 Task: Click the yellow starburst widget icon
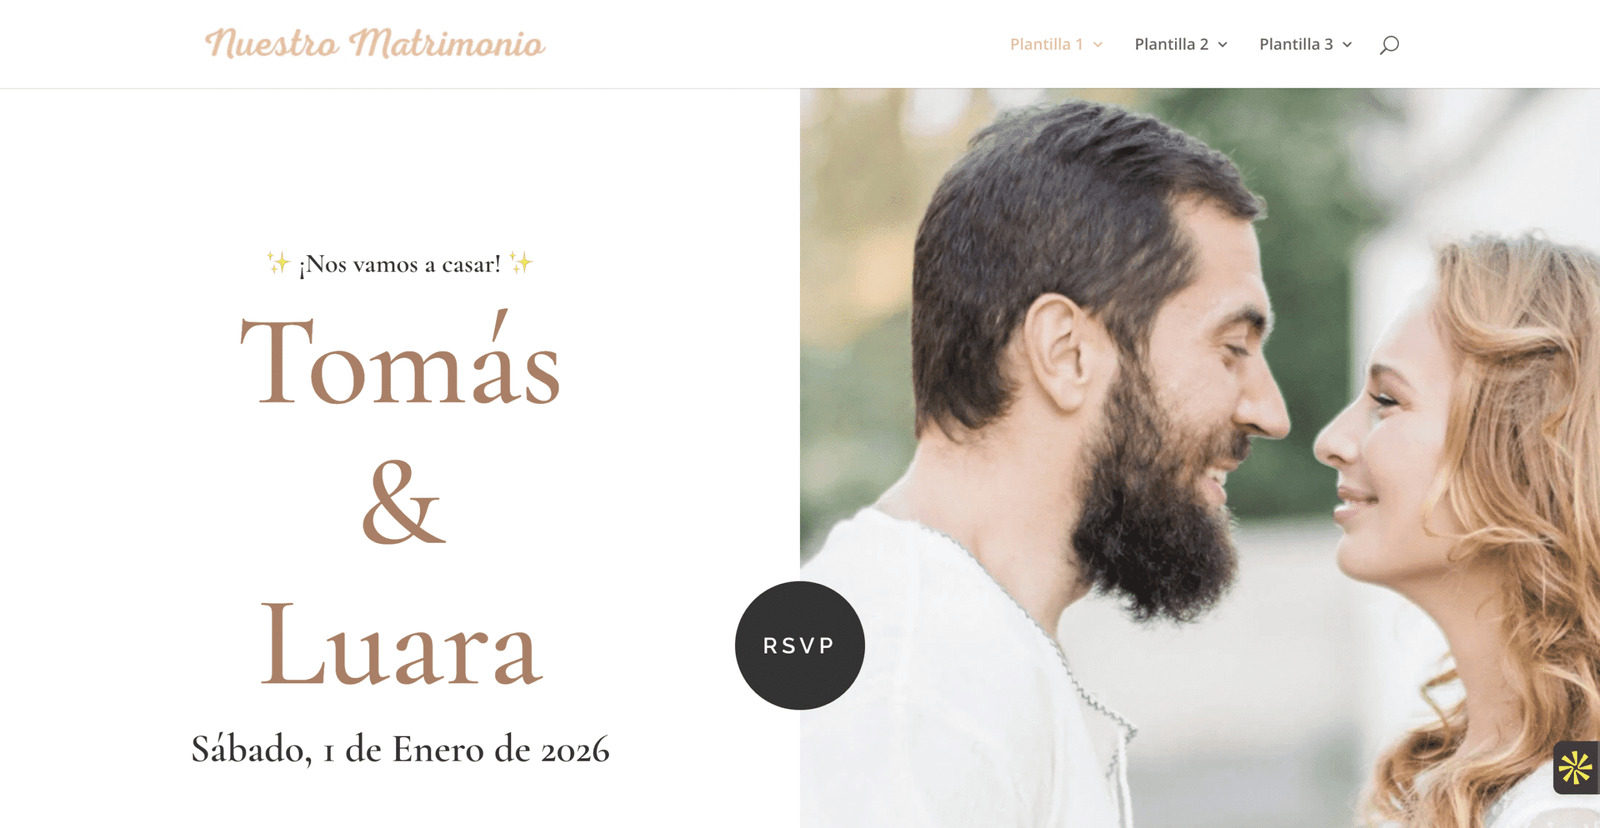1576,768
